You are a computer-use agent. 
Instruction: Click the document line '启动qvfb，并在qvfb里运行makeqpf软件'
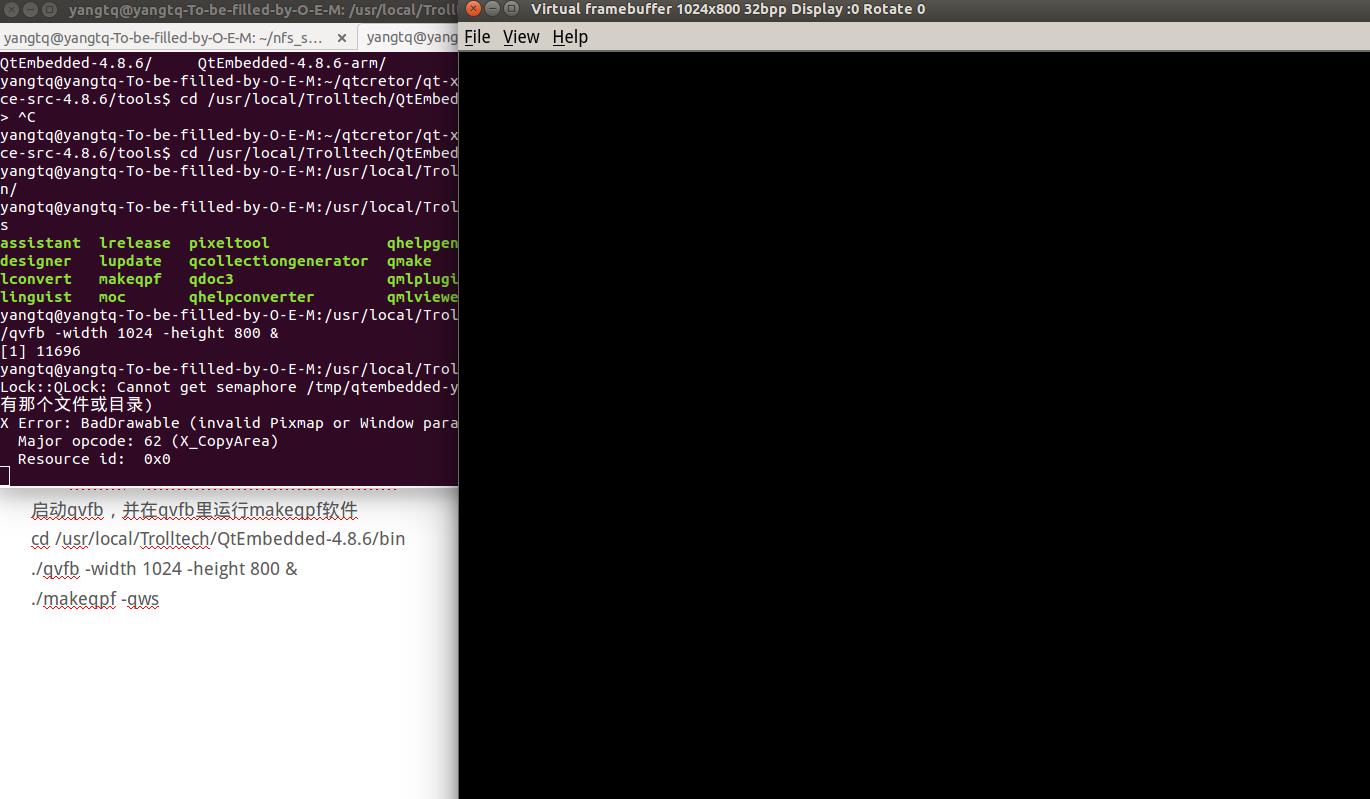click(x=194, y=510)
